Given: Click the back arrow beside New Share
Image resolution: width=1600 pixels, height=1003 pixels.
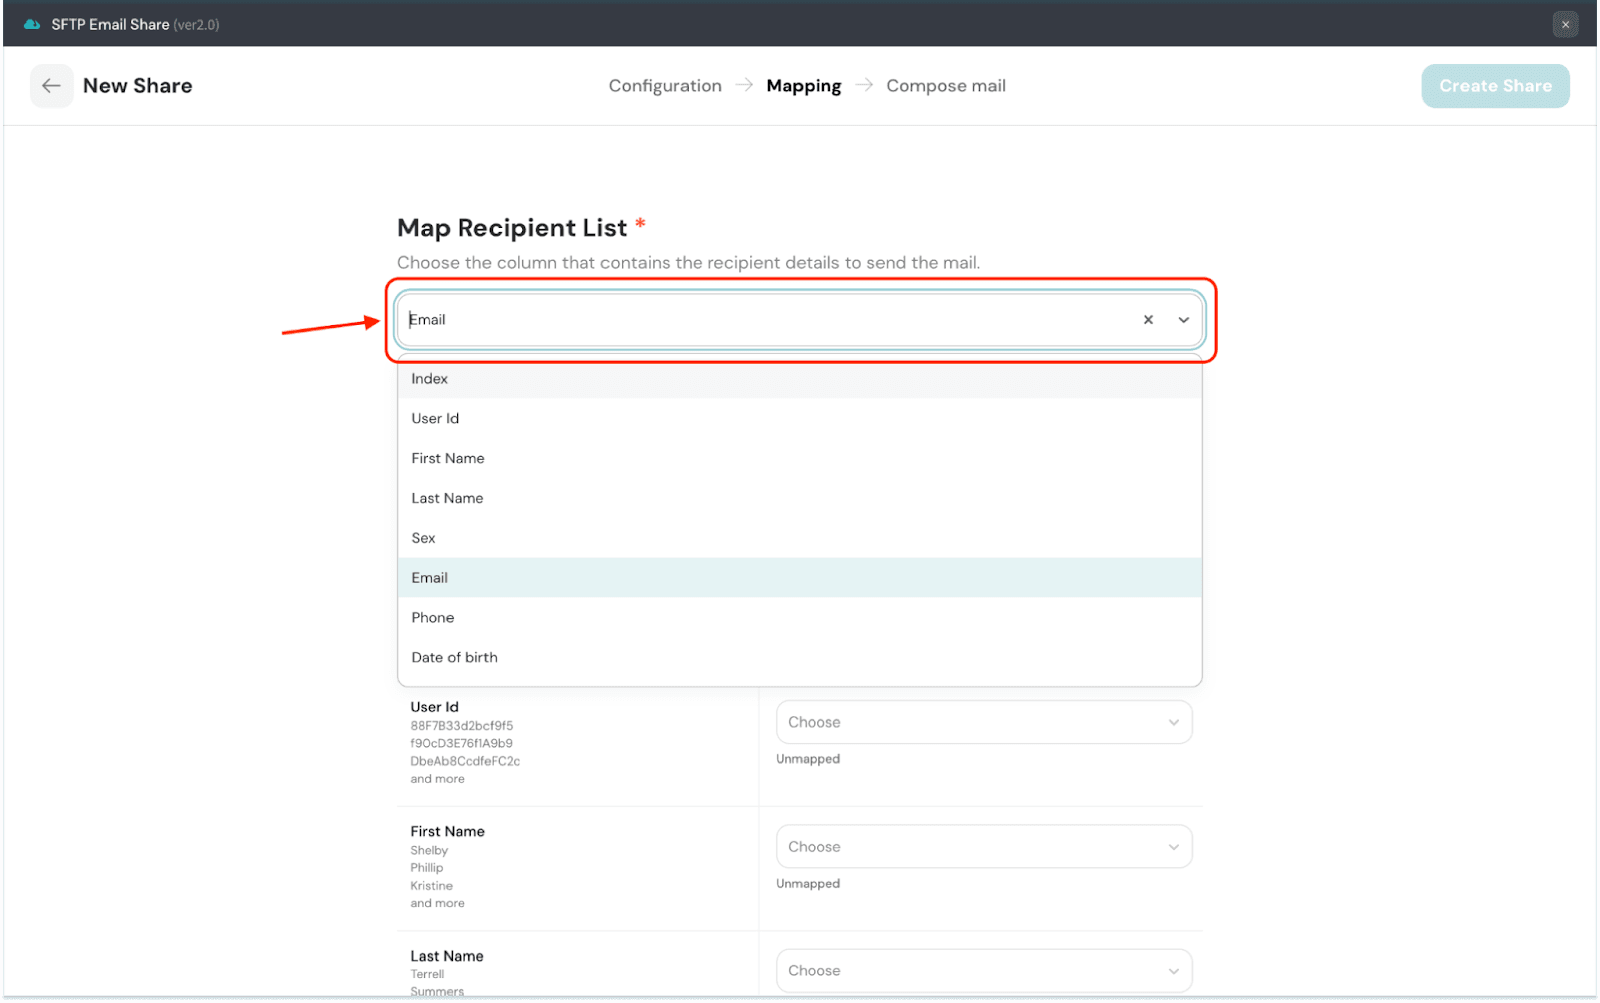Looking at the screenshot, I should [51, 86].
